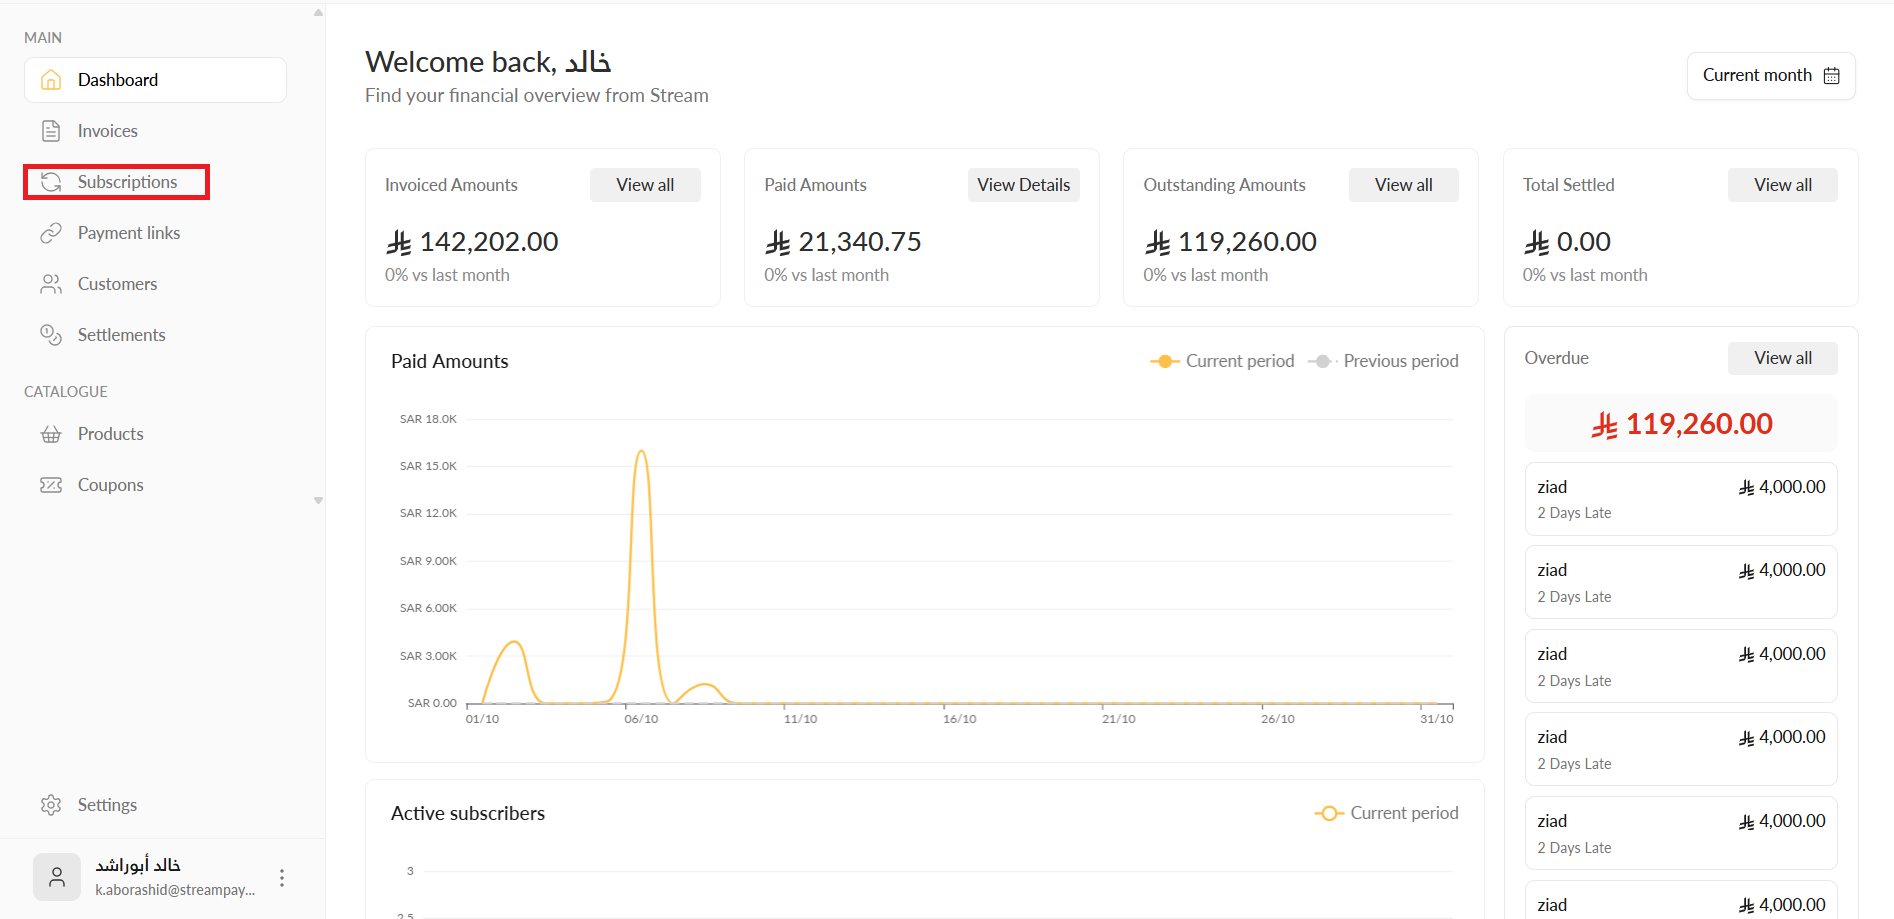Toggle Current period legend in Active subscribers
The width and height of the screenshot is (1894, 919).
(1387, 813)
